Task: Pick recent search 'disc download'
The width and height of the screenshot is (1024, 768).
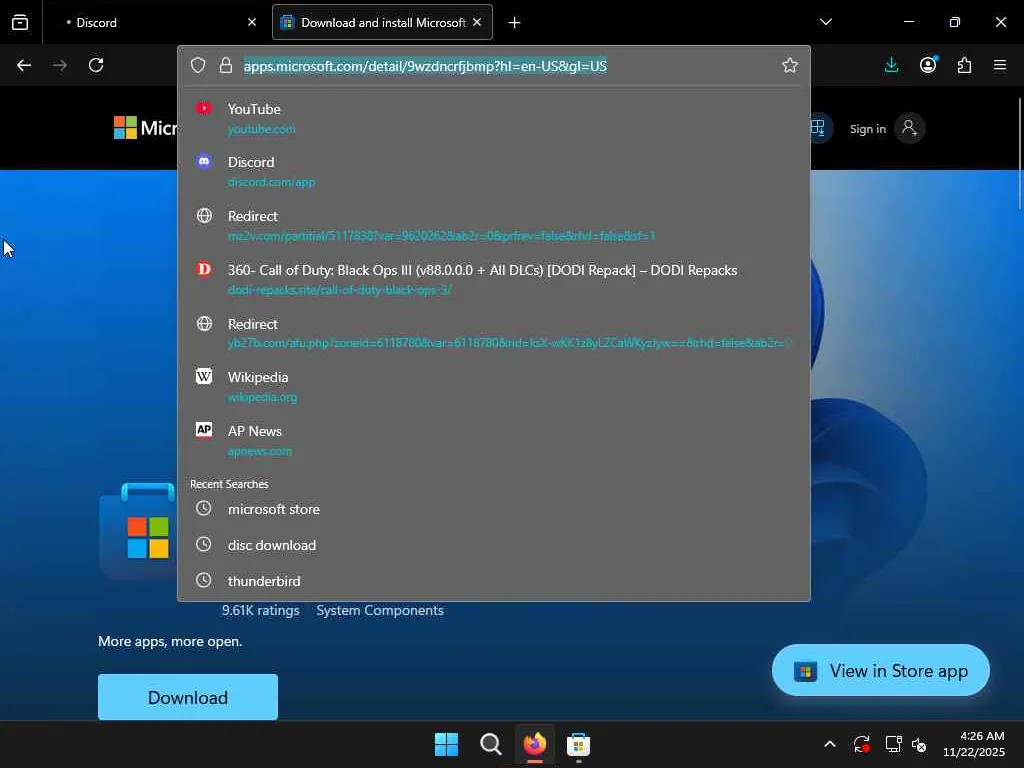Action: (x=494, y=545)
